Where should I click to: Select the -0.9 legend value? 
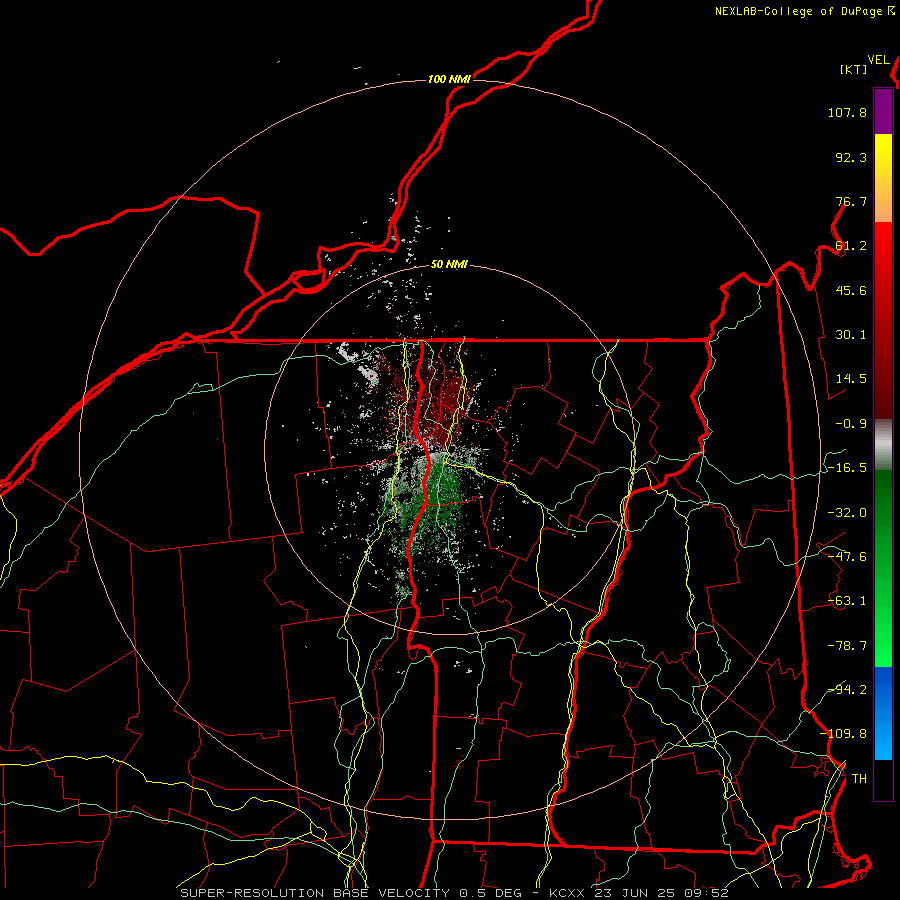pos(851,424)
